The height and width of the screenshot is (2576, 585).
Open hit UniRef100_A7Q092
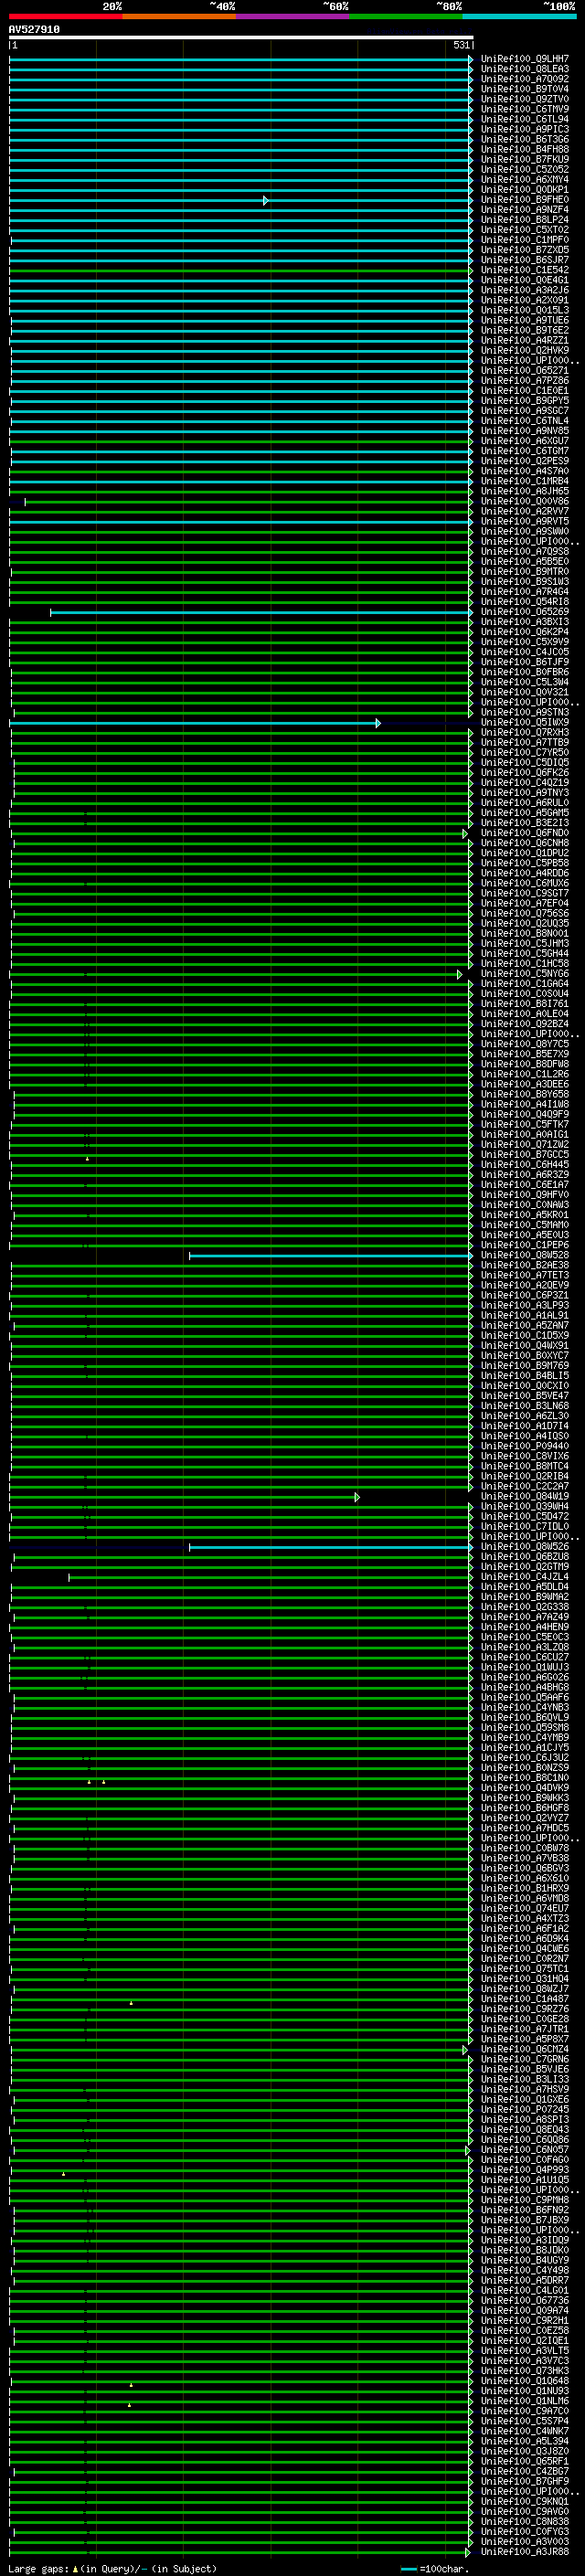tap(525, 79)
